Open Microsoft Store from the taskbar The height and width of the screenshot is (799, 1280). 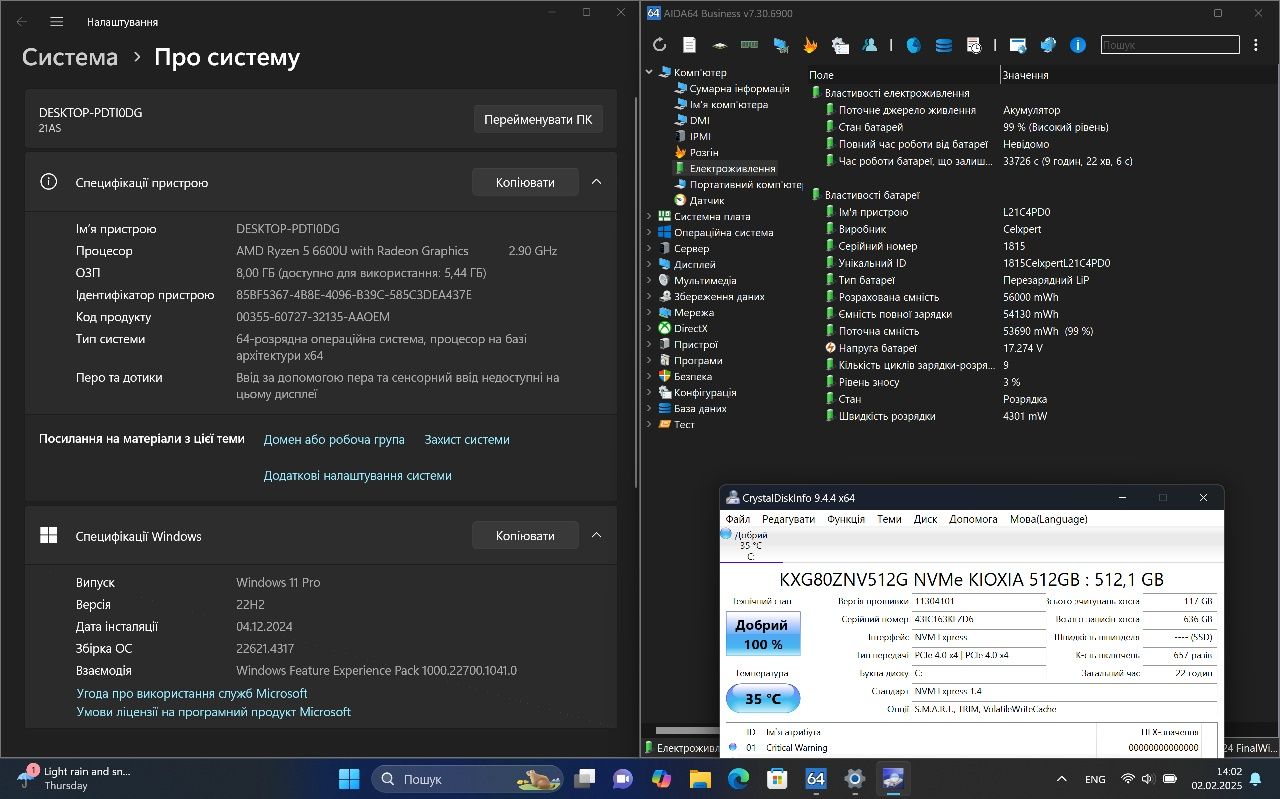click(x=777, y=779)
